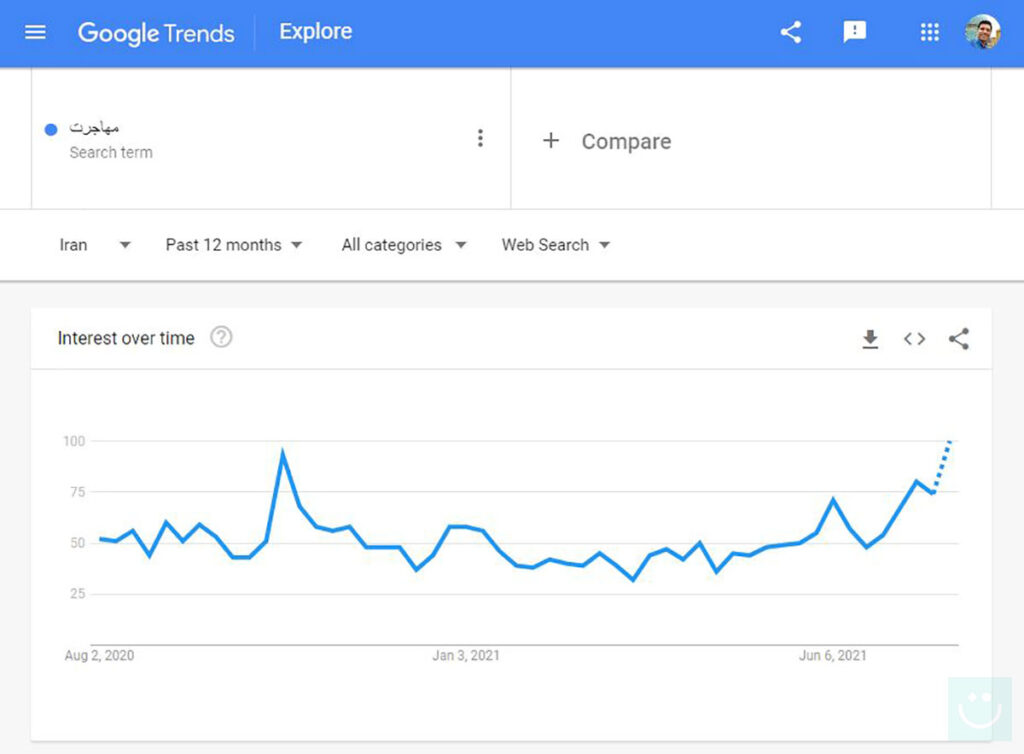Click the blue search term color dot
Viewport: 1024px width, 754px height.
pyautogui.click(x=51, y=129)
